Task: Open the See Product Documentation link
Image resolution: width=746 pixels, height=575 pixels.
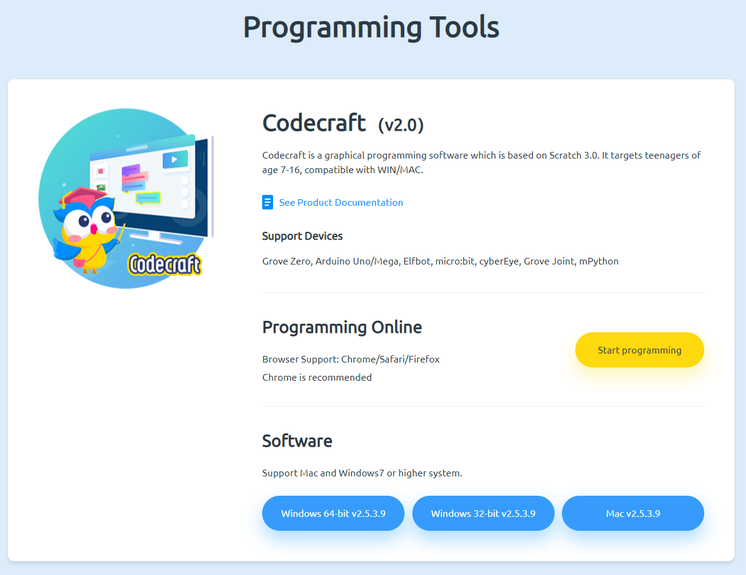Action: point(341,203)
